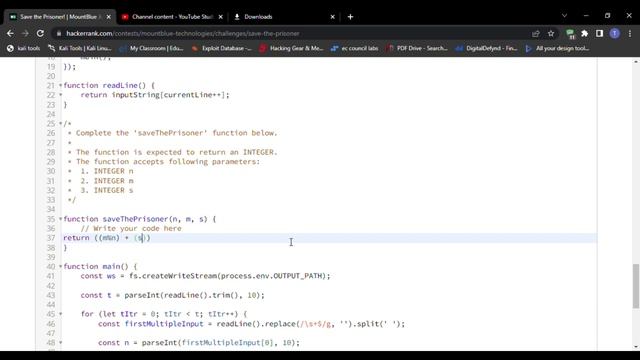Collapse main function fold arrow at line 40
This screenshot has height=360, width=640.
(x=60, y=267)
